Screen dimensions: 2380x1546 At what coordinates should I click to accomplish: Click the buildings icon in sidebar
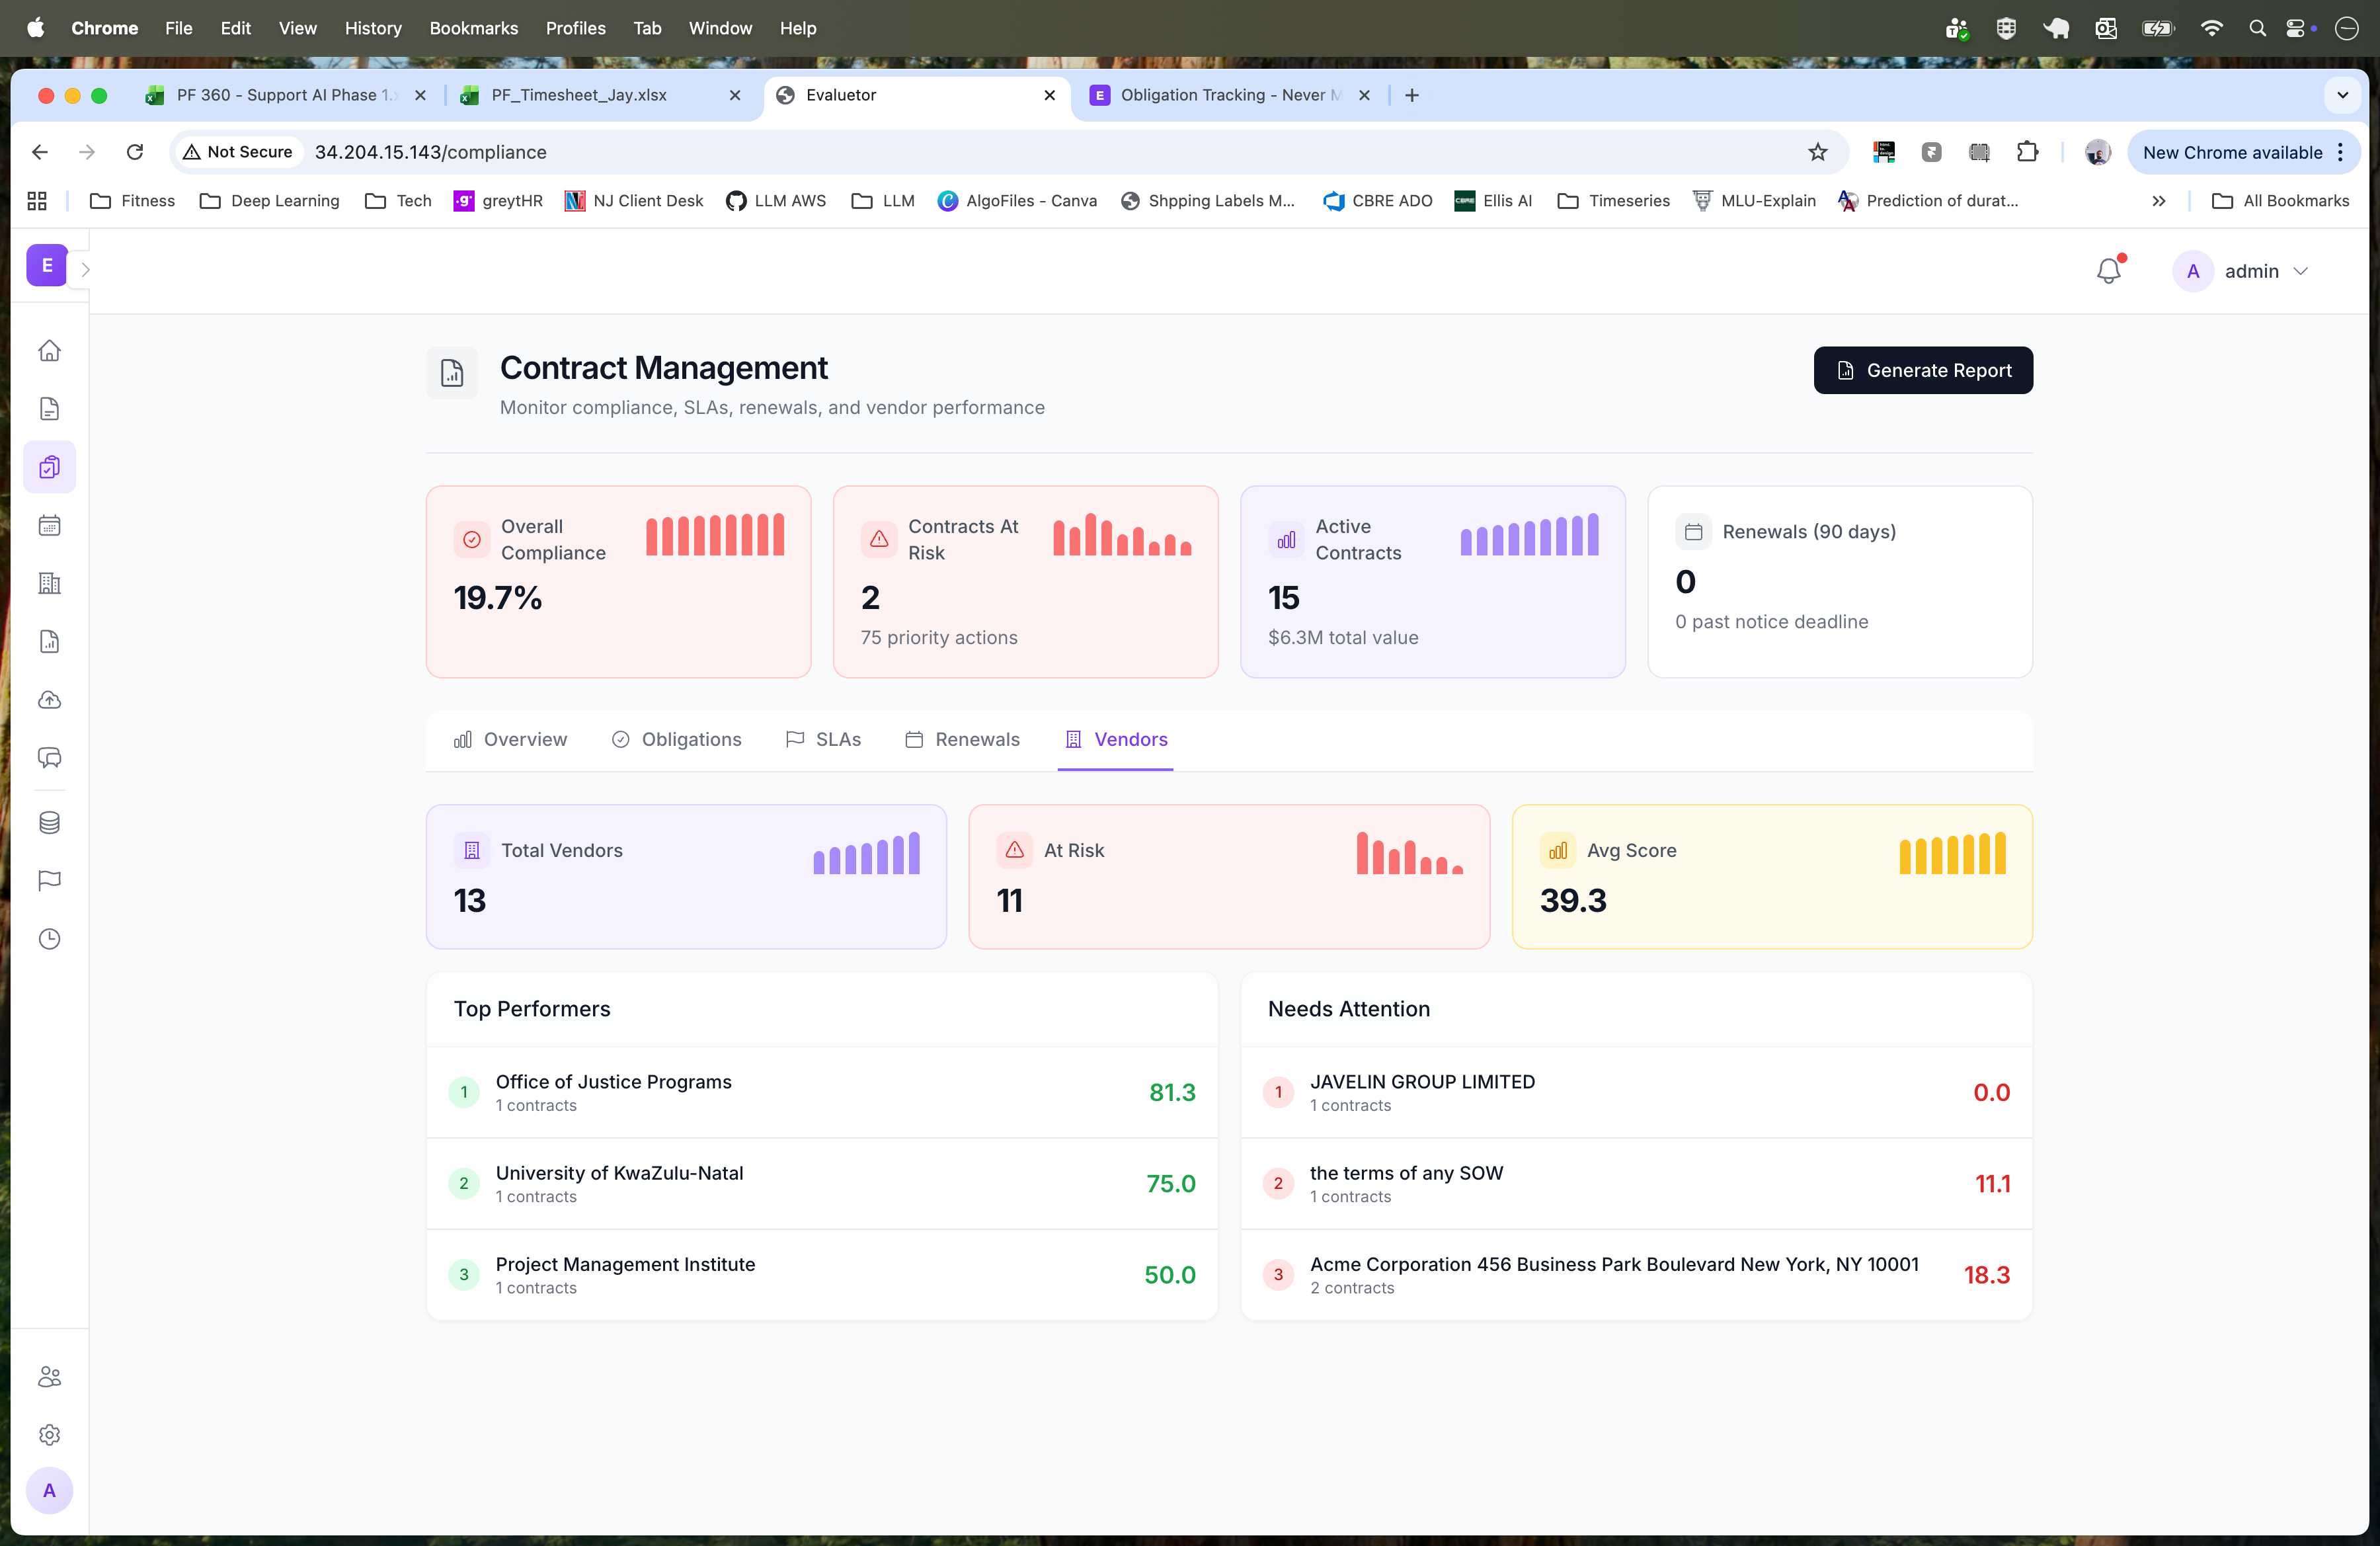click(49, 583)
